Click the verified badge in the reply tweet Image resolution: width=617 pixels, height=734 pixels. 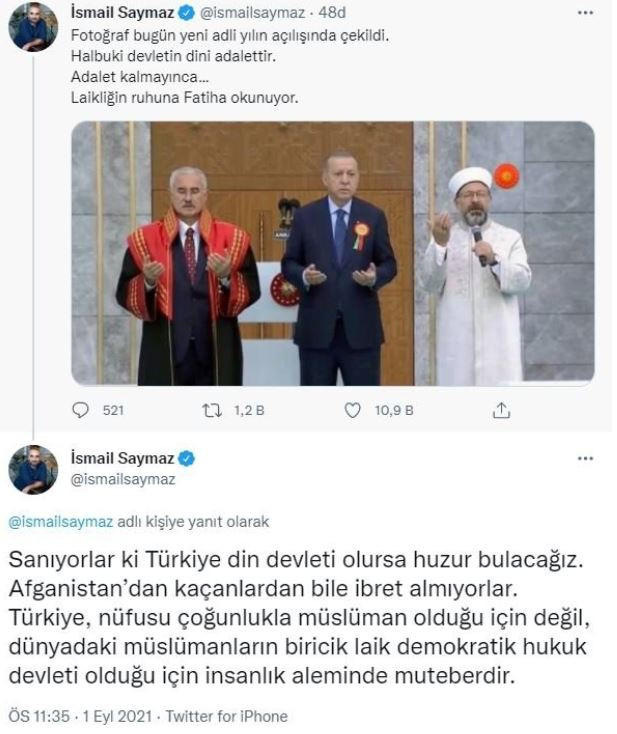(187, 458)
